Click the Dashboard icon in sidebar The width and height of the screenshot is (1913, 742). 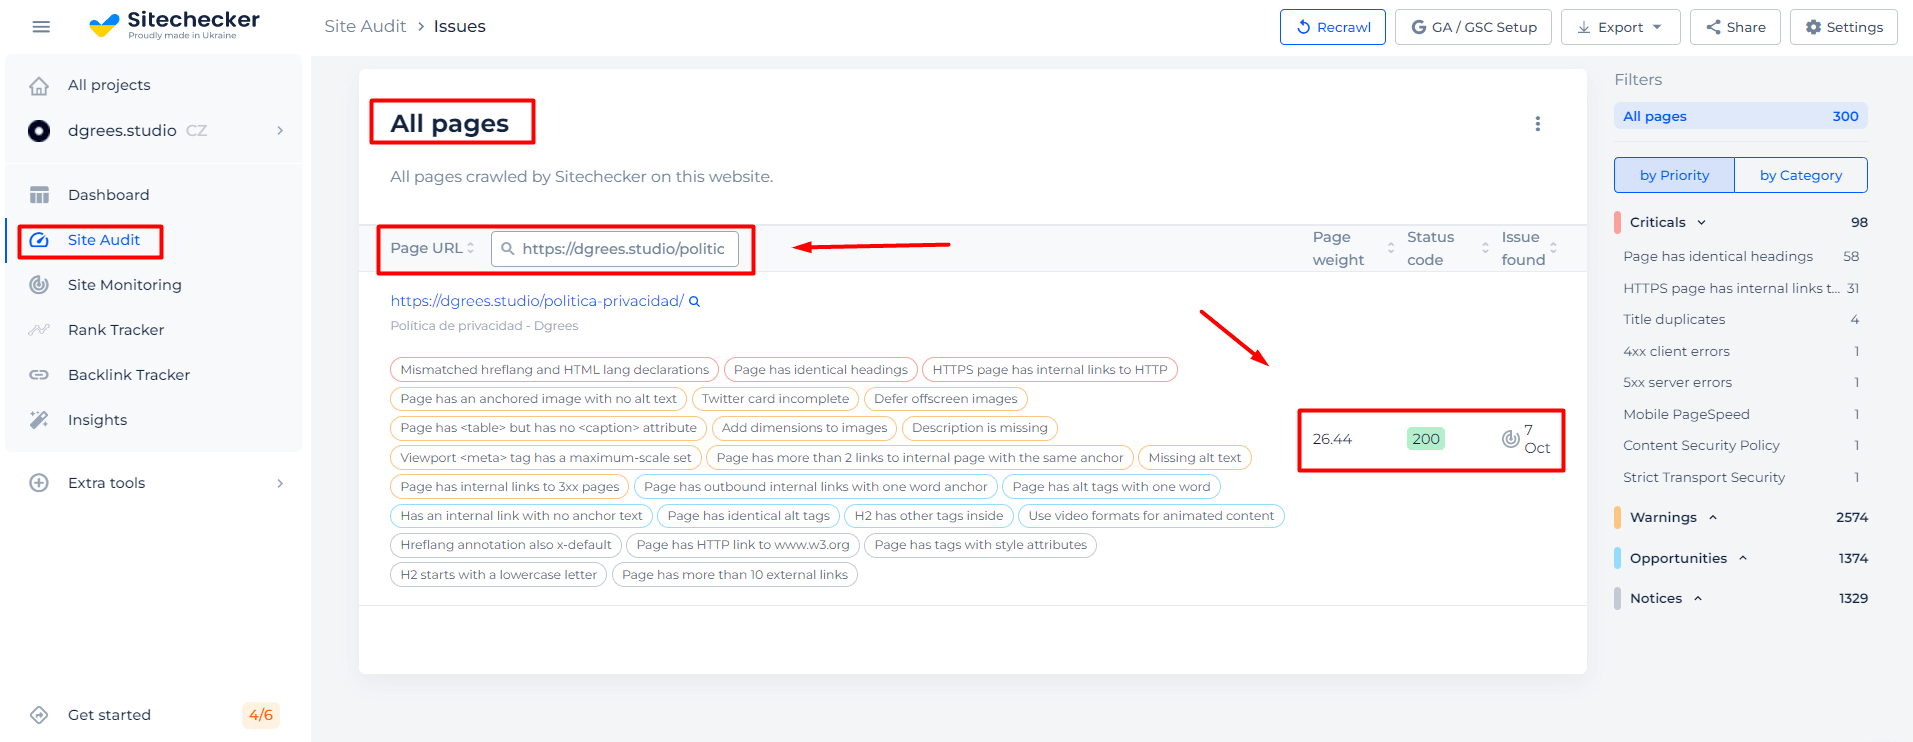tap(39, 195)
